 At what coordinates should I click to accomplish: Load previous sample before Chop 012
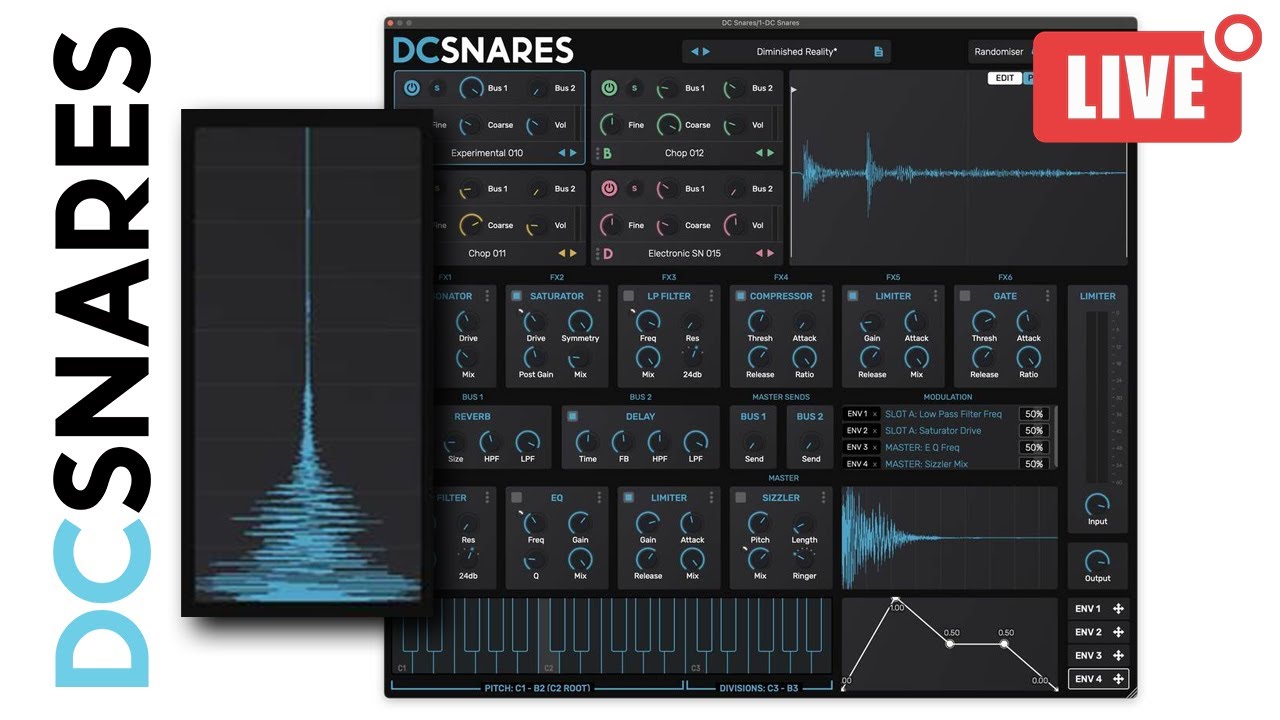tap(759, 153)
